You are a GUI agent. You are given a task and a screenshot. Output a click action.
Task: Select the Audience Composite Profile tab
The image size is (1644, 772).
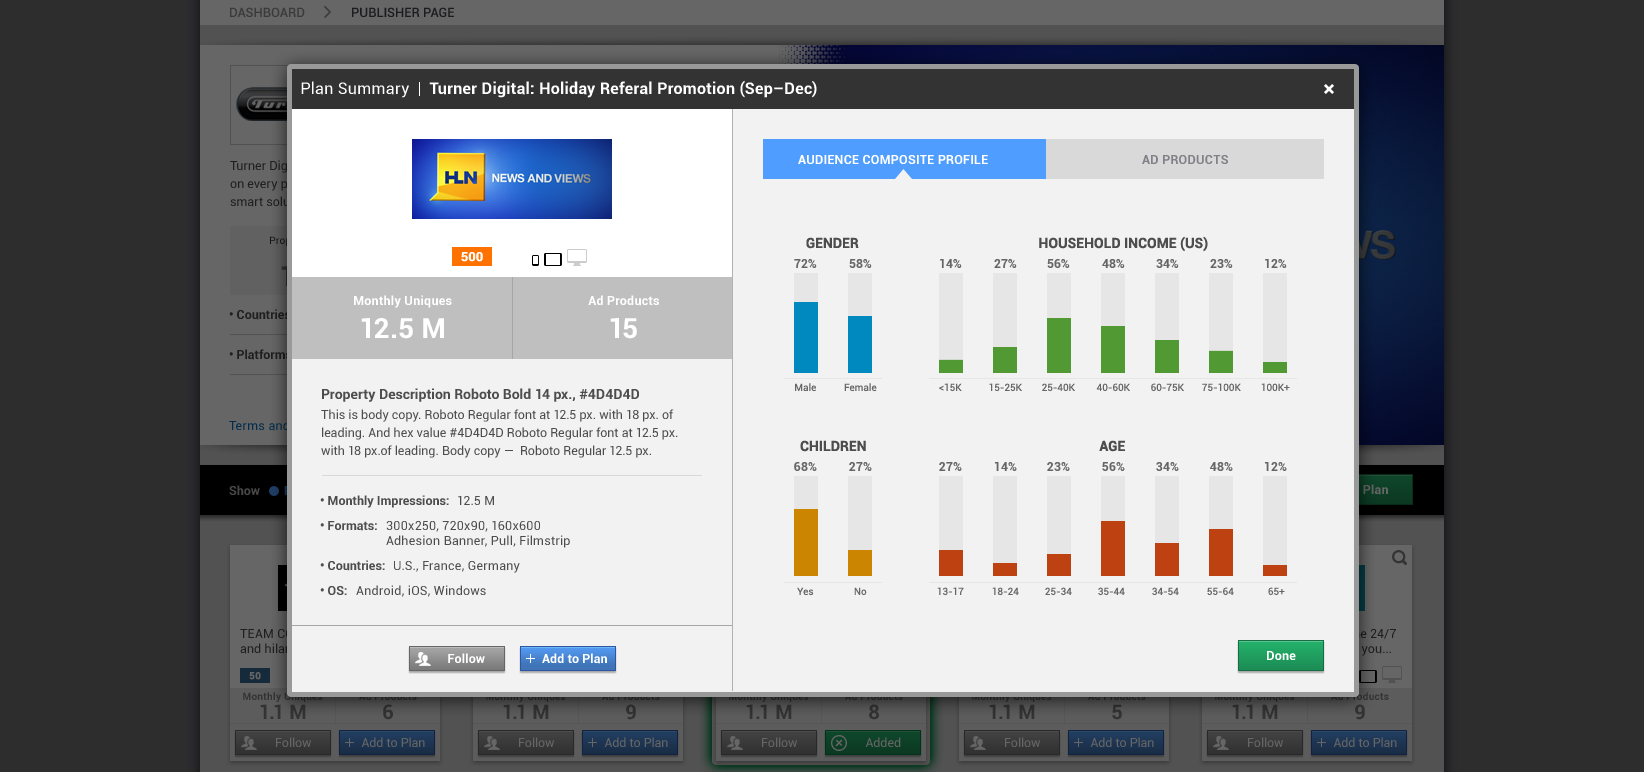[904, 159]
